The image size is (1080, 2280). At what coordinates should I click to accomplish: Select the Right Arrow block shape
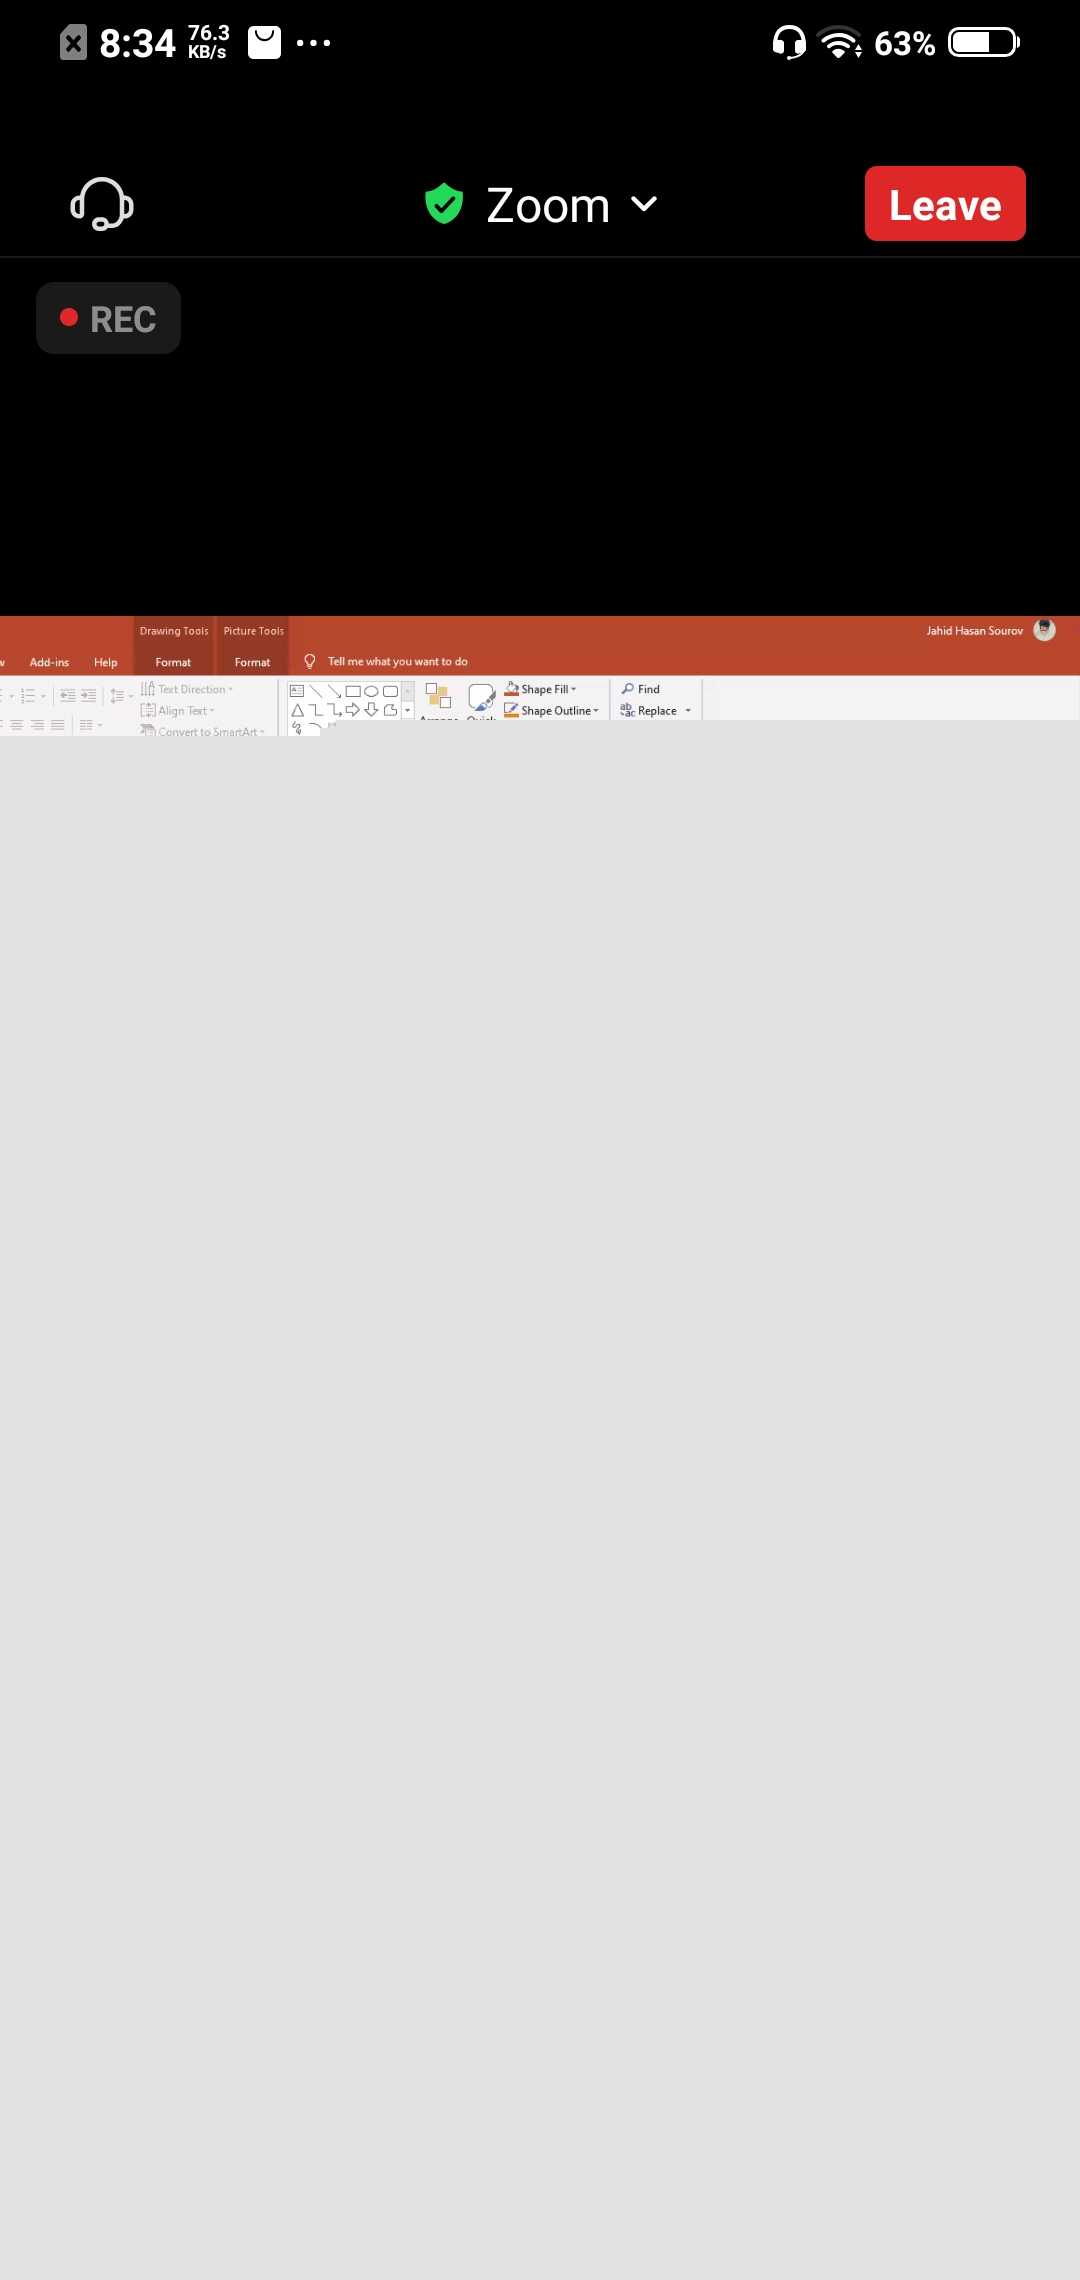click(353, 710)
